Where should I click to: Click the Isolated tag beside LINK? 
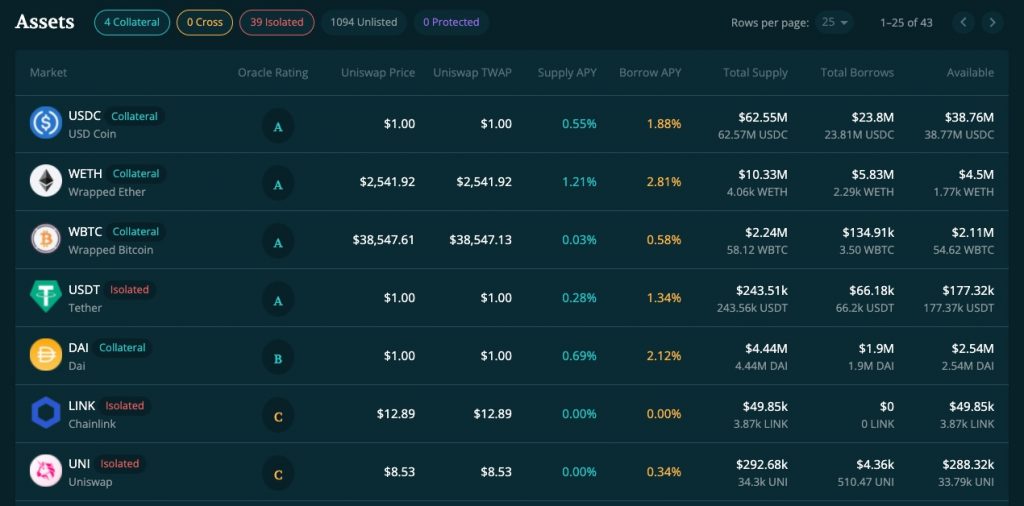(x=125, y=405)
